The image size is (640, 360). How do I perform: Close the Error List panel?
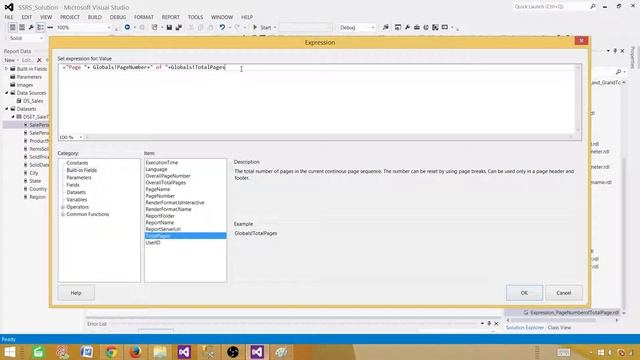pos(496,323)
